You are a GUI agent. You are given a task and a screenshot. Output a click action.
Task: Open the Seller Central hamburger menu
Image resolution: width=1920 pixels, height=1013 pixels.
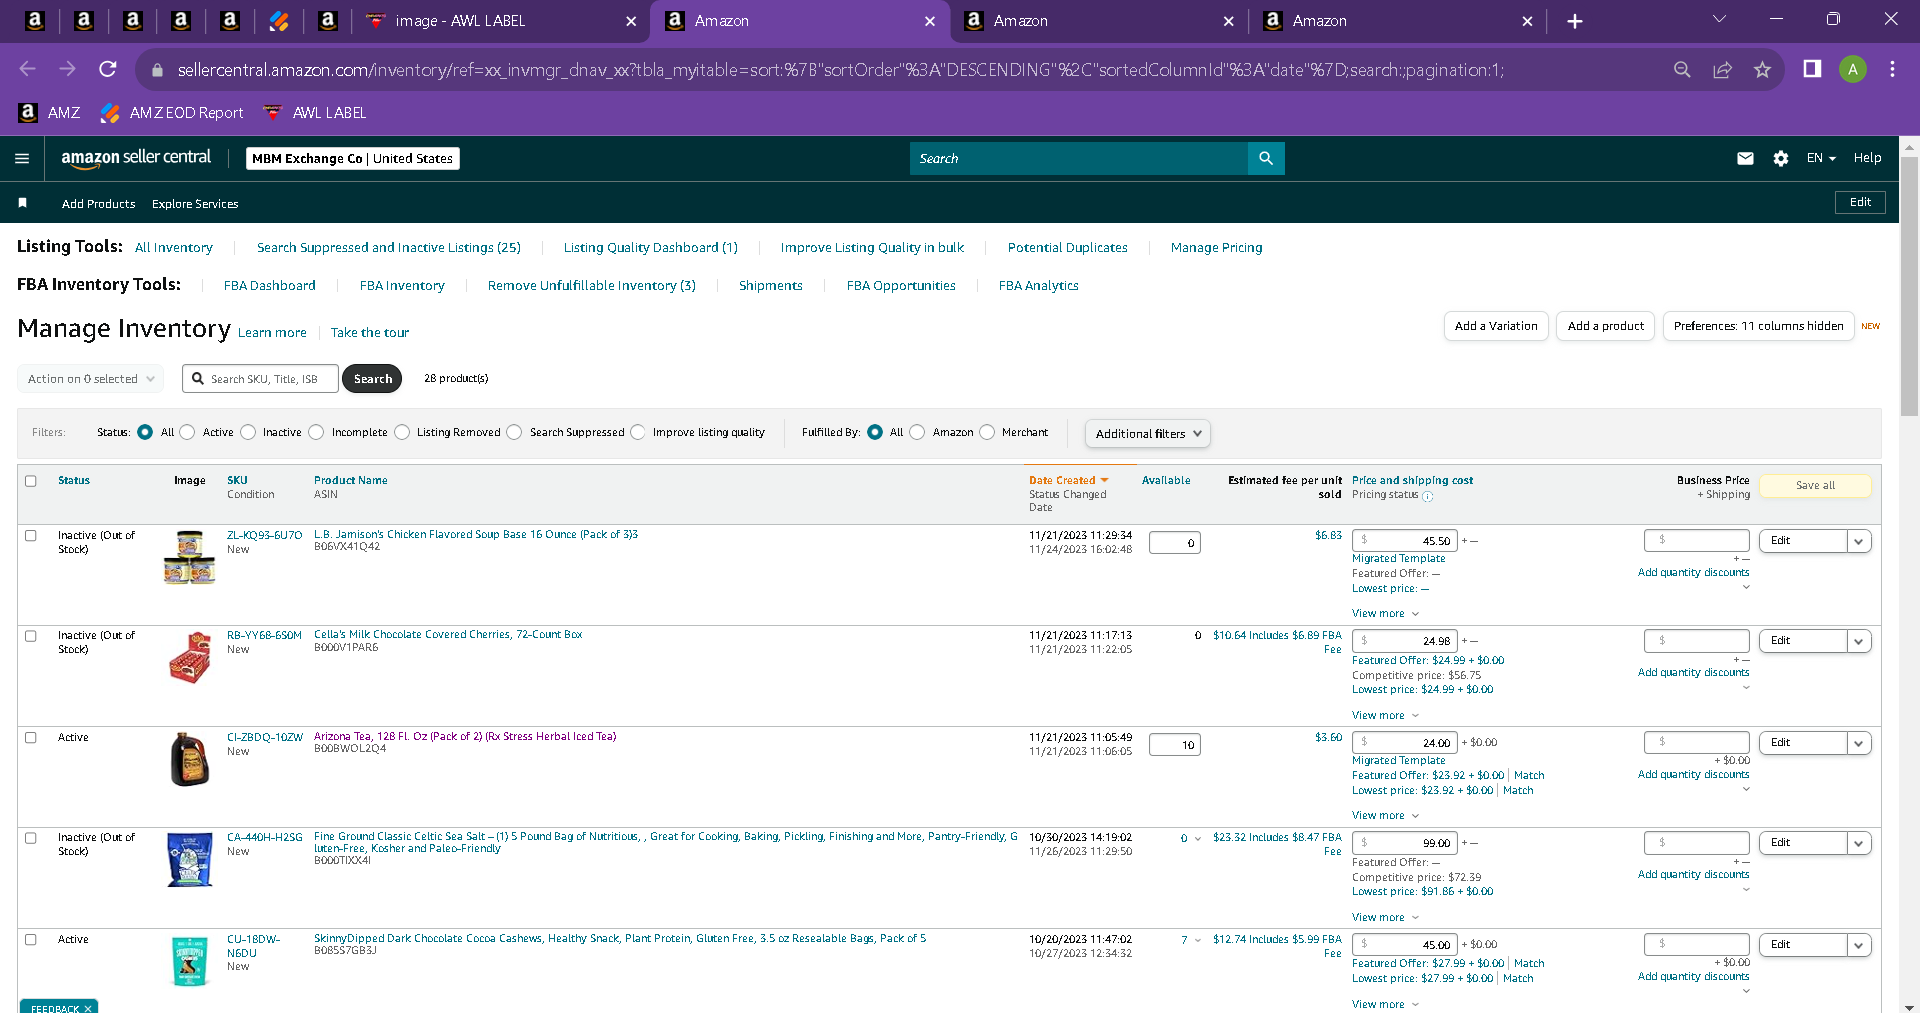coord(22,158)
